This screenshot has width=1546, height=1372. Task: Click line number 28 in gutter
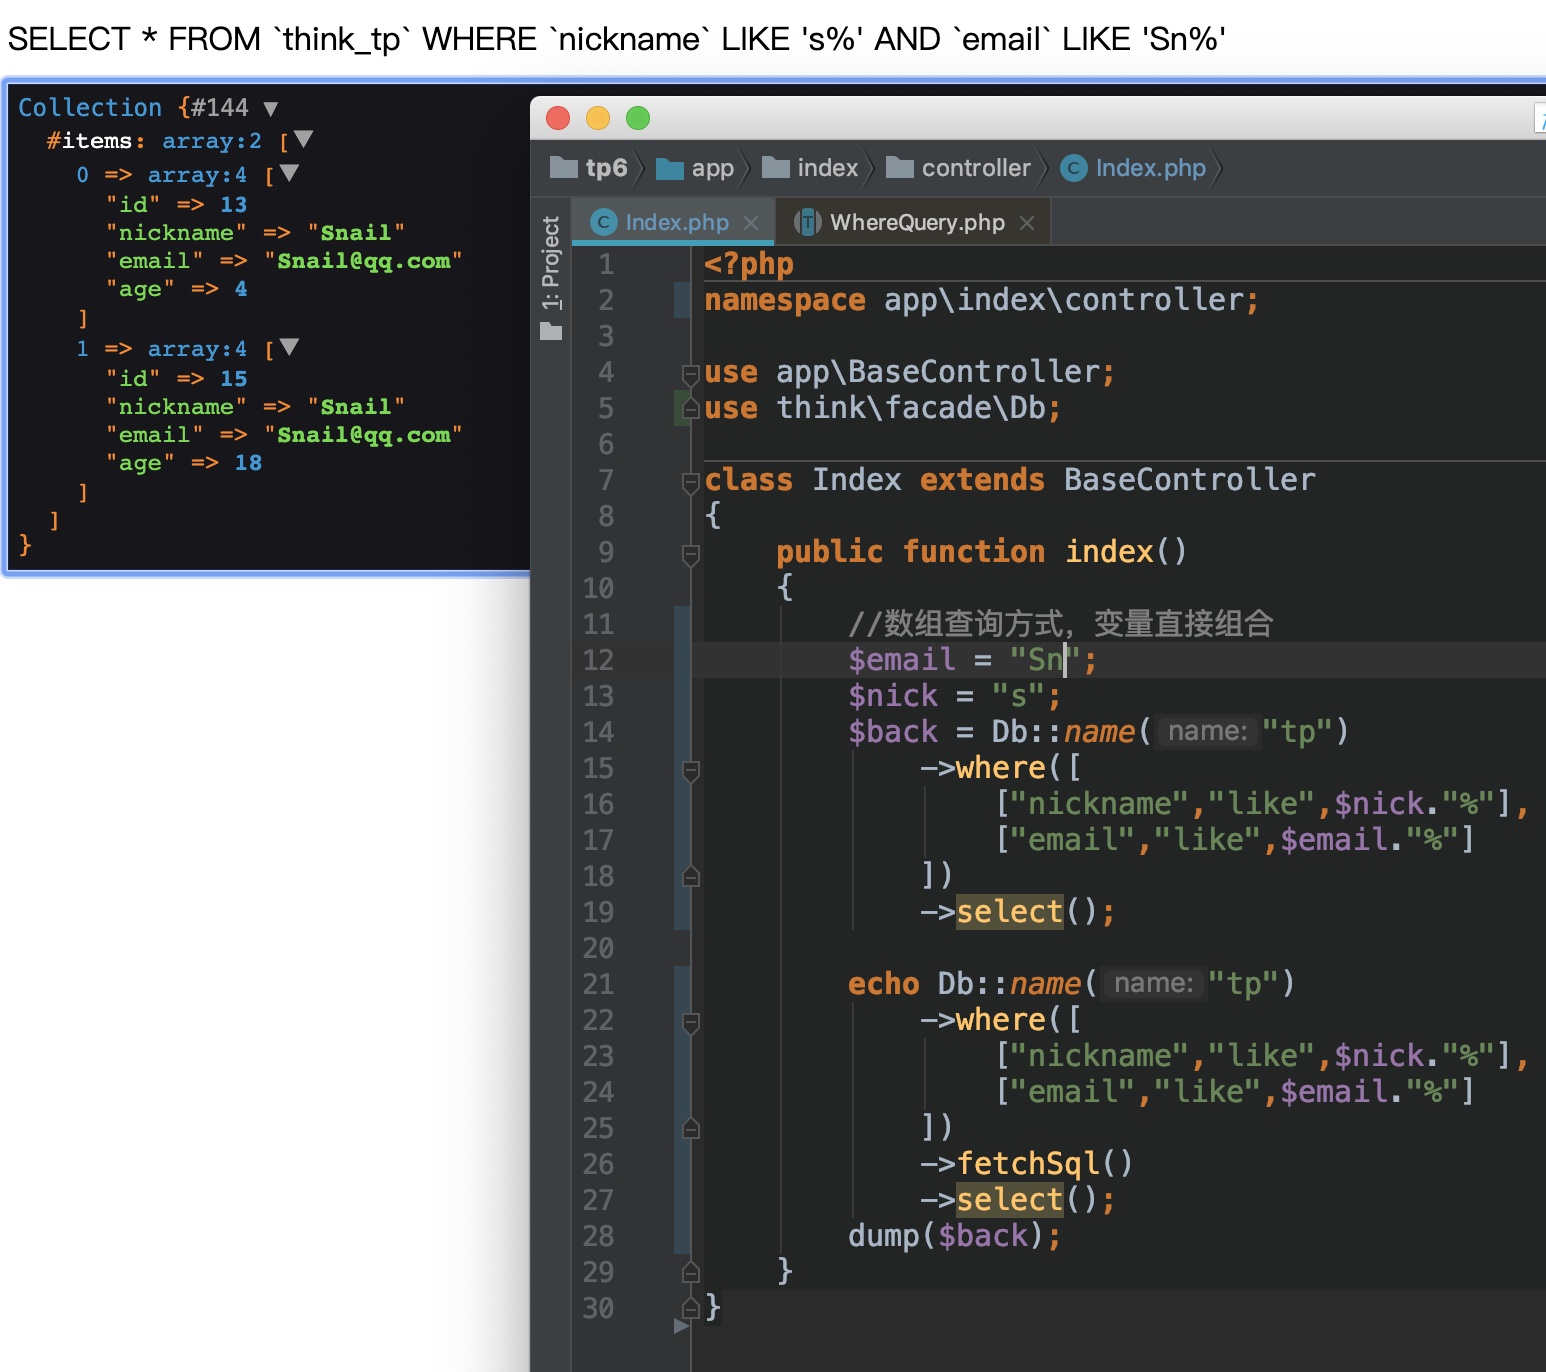(598, 1236)
